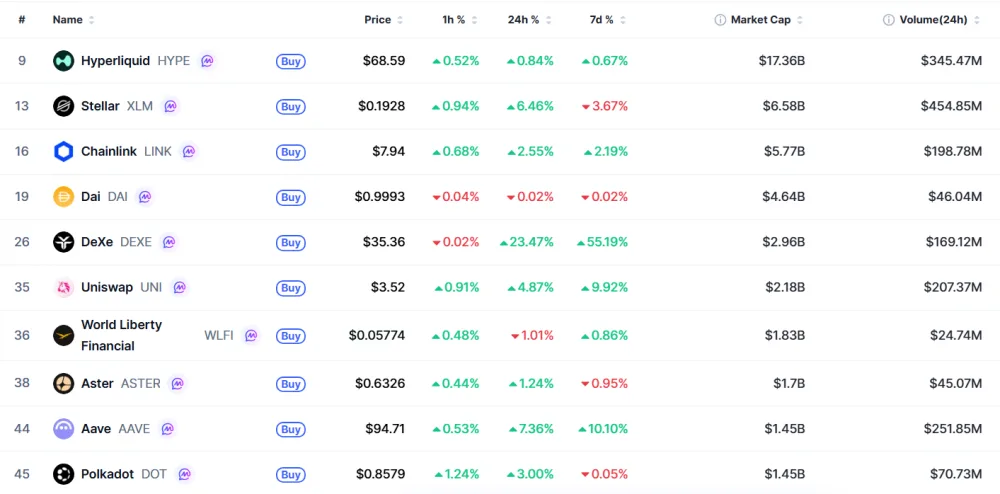Click the Buy button for Stellar
The image size is (1000, 494).
pos(291,107)
